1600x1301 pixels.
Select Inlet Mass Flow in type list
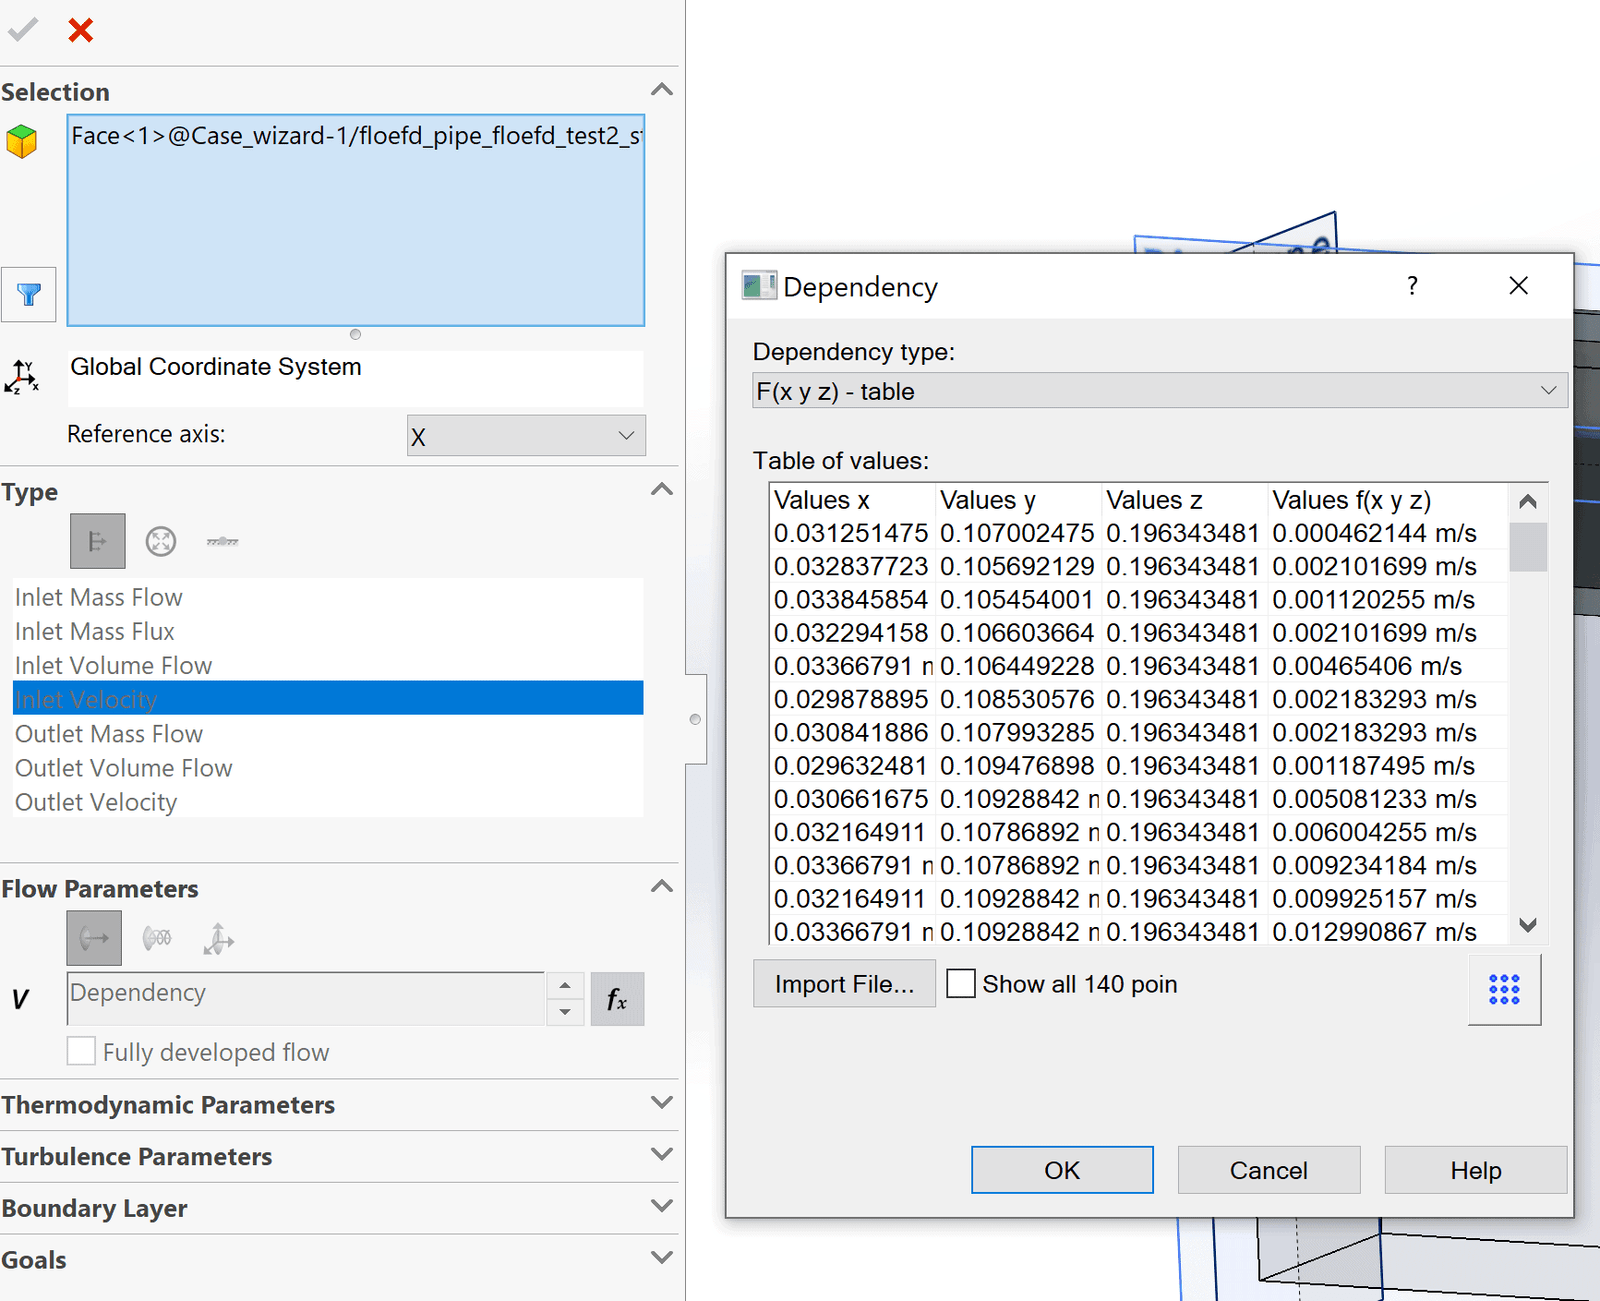[x=328, y=597]
